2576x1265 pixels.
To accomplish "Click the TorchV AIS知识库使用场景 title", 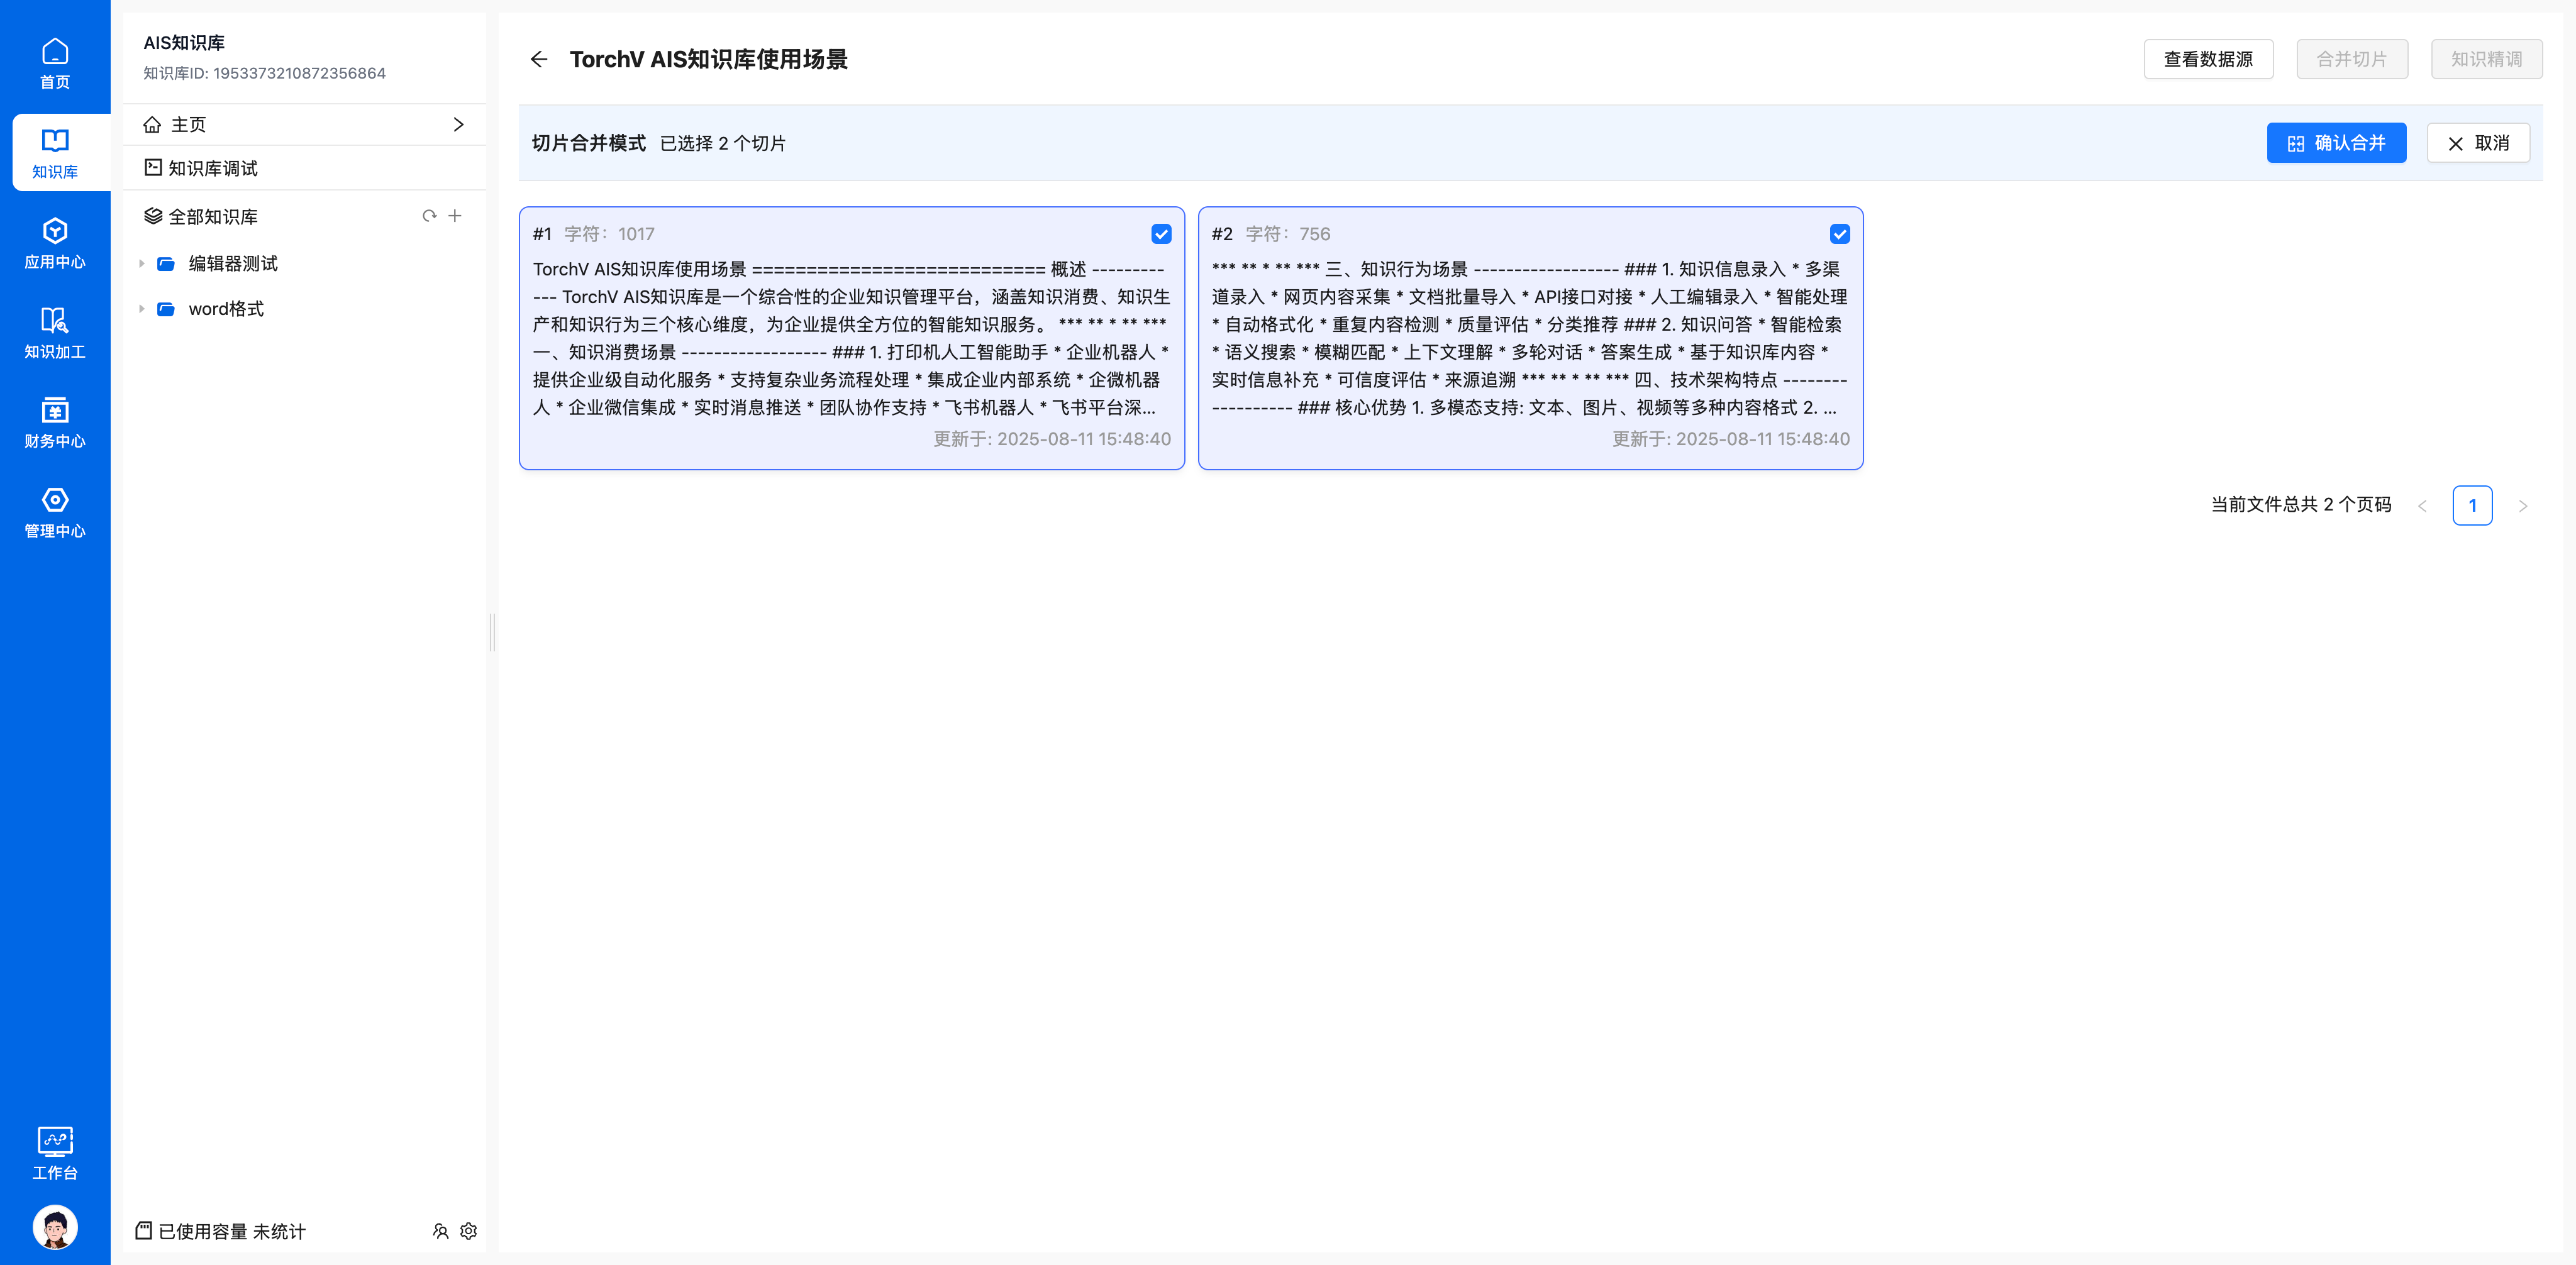I will [x=708, y=59].
